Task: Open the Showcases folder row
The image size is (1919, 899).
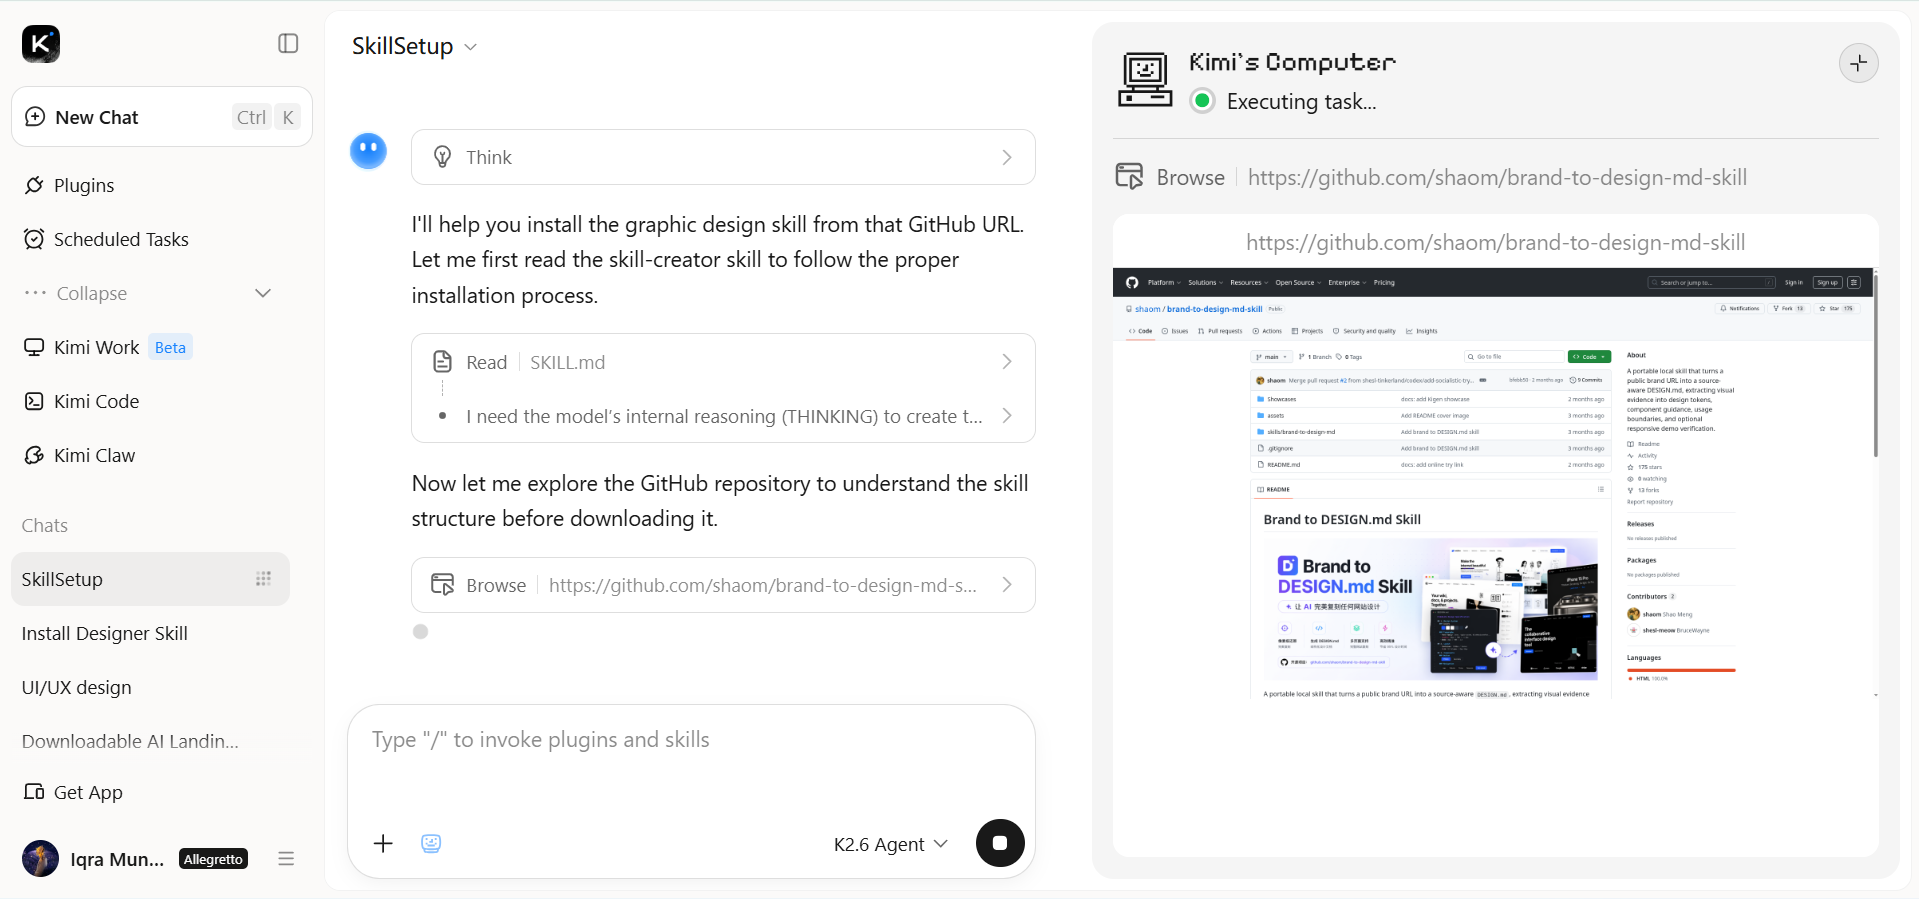Action: tap(1430, 399)
